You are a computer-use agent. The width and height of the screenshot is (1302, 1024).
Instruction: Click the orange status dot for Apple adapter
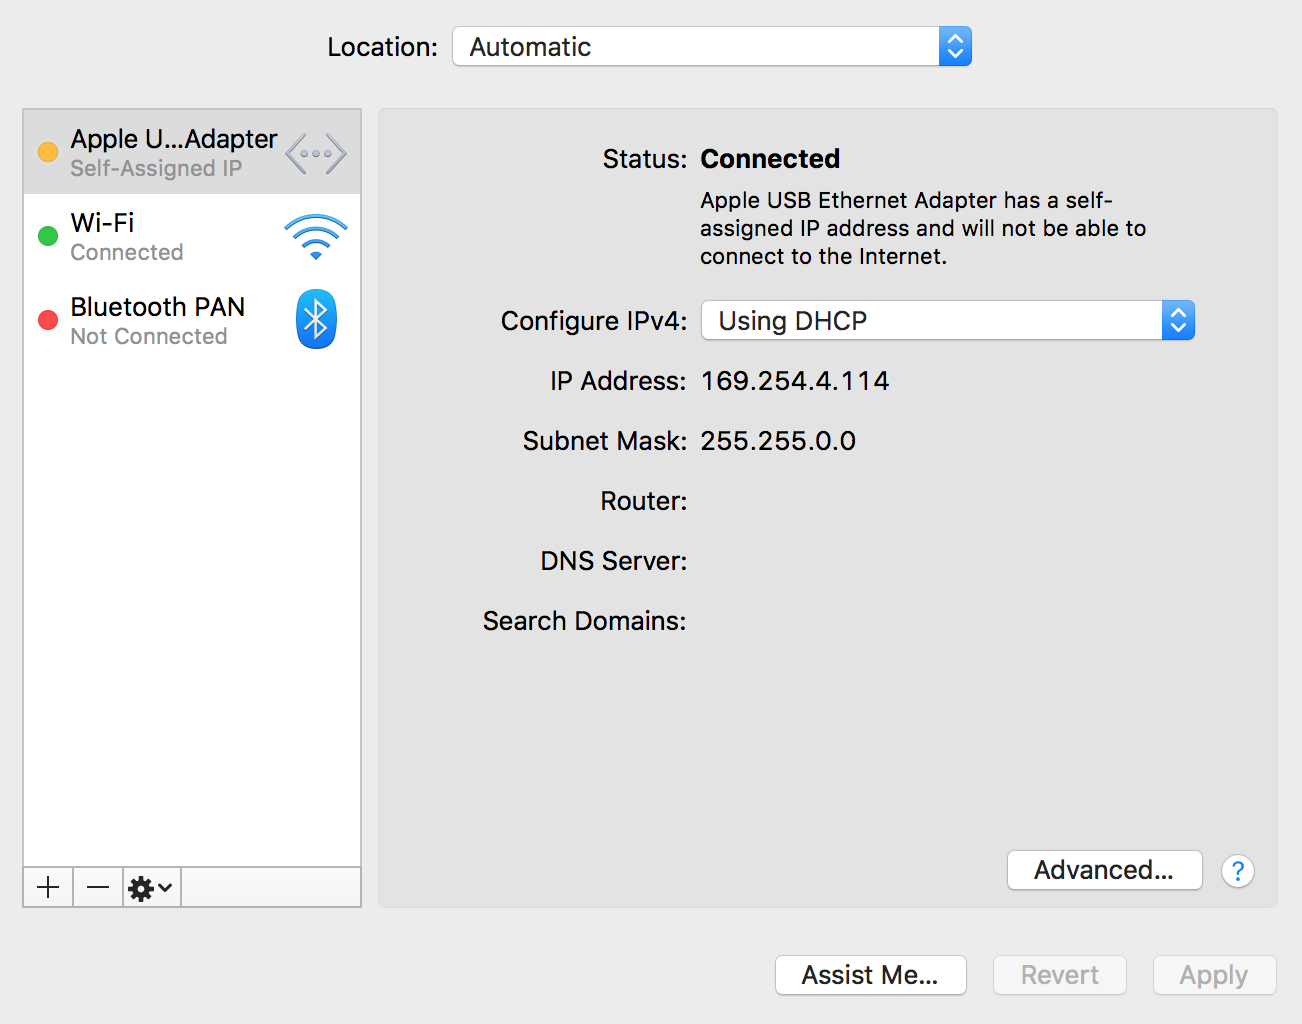48,152
